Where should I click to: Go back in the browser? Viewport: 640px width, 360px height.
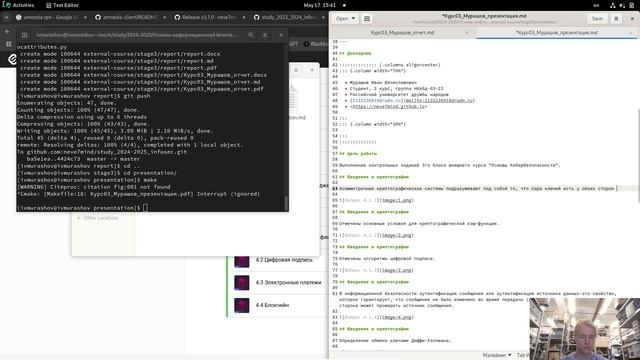point(7,31)
